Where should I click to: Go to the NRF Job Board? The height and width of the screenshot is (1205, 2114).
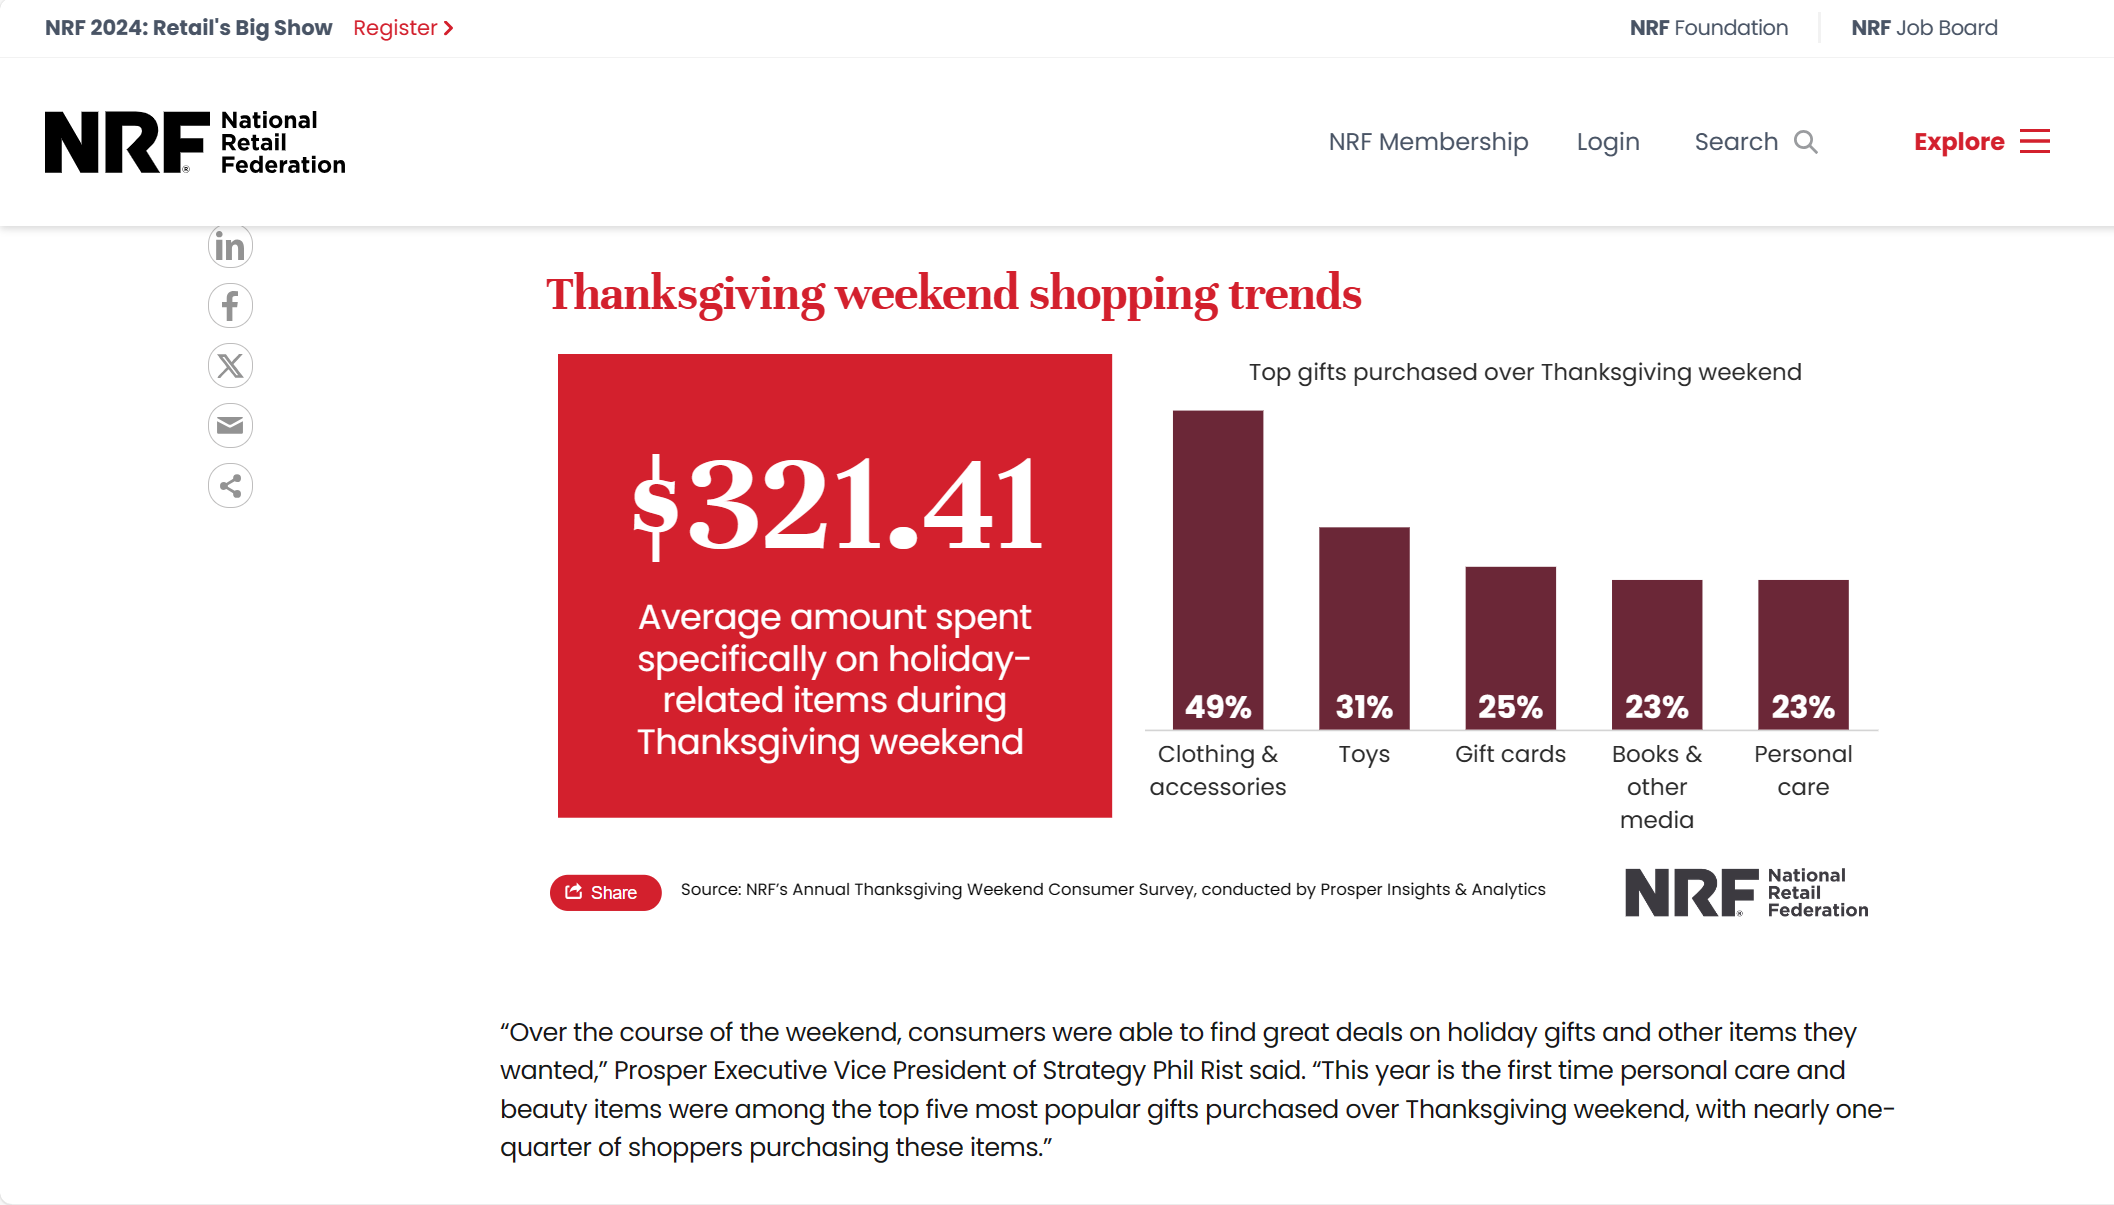click(x=1924, y=28)
